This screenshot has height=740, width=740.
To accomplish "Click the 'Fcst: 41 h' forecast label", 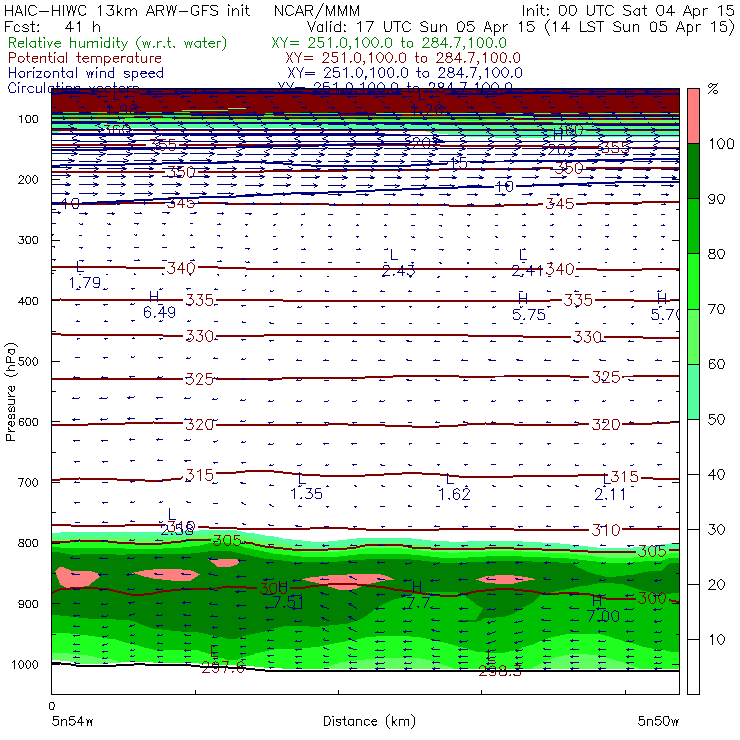I will pyautogui.click(x=52, y=26).
